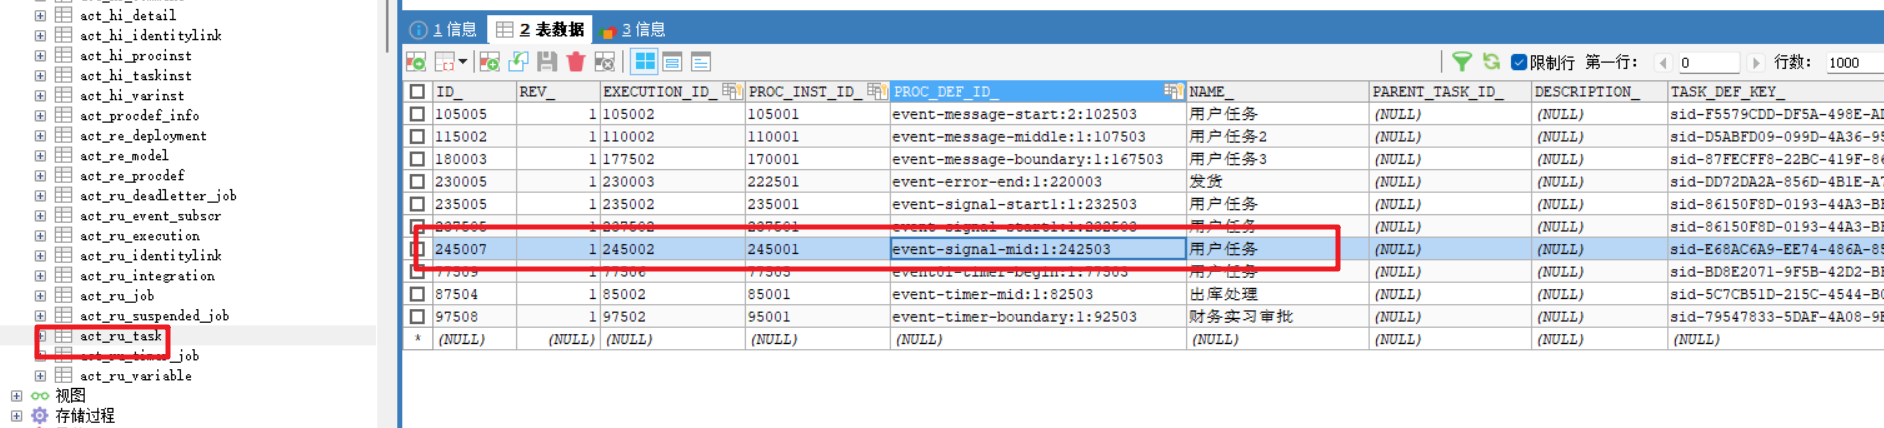Click table icon beside act_hi_detail
1884x428 pixels.
[63, 15]
